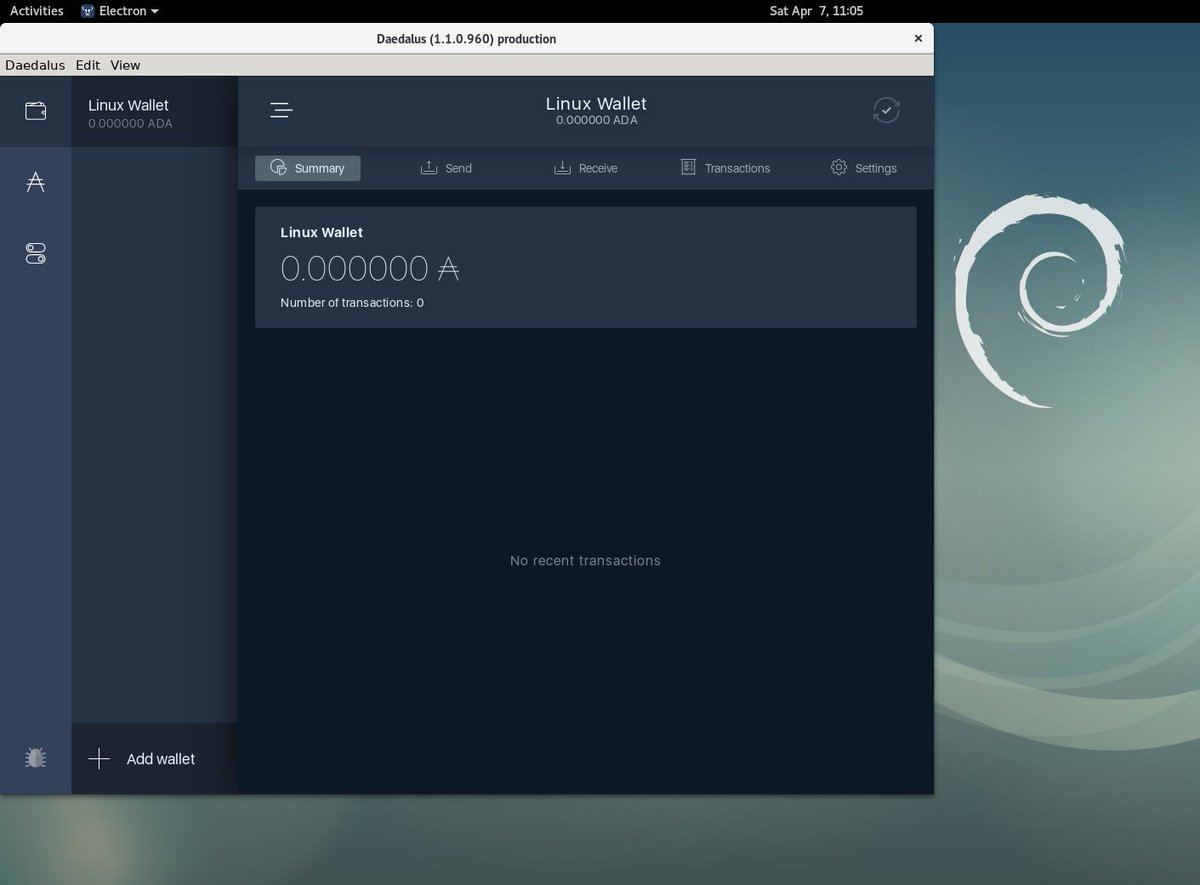Expand the Electron dropdown in the top bar
The image size is (1200, 885).
coord(120,11)
